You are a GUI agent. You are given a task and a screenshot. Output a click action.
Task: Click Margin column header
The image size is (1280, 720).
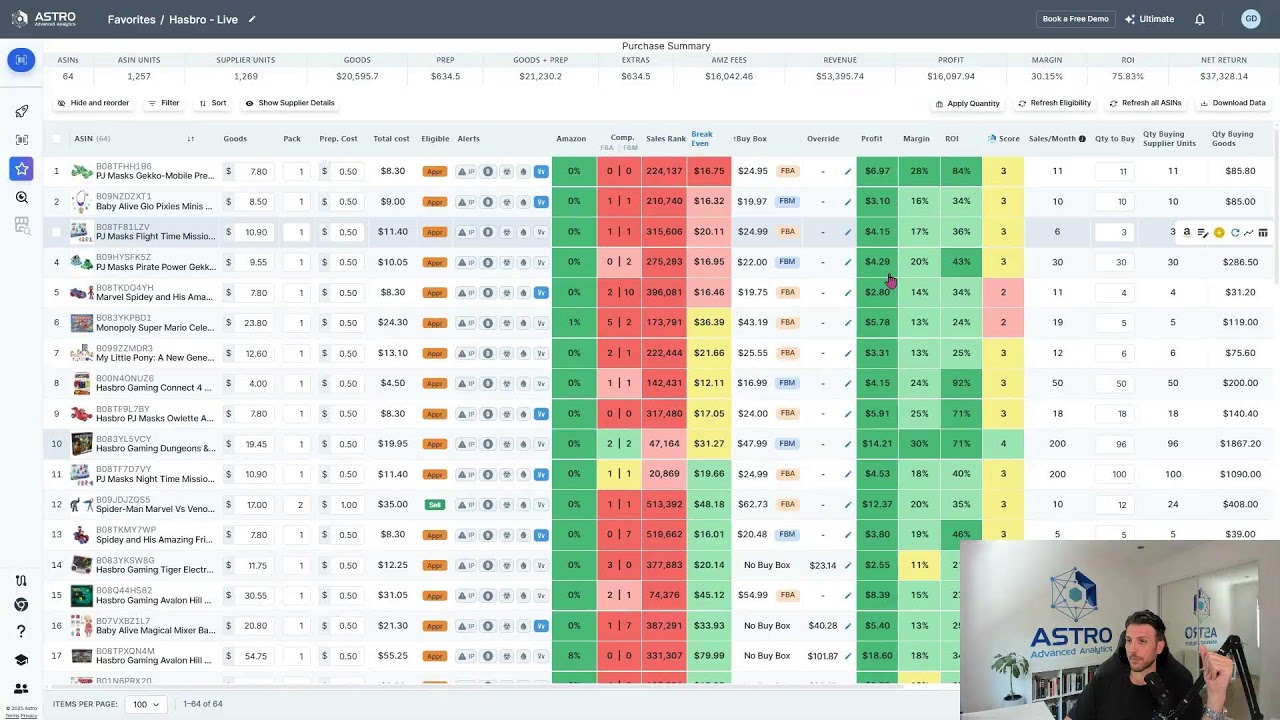916,139
